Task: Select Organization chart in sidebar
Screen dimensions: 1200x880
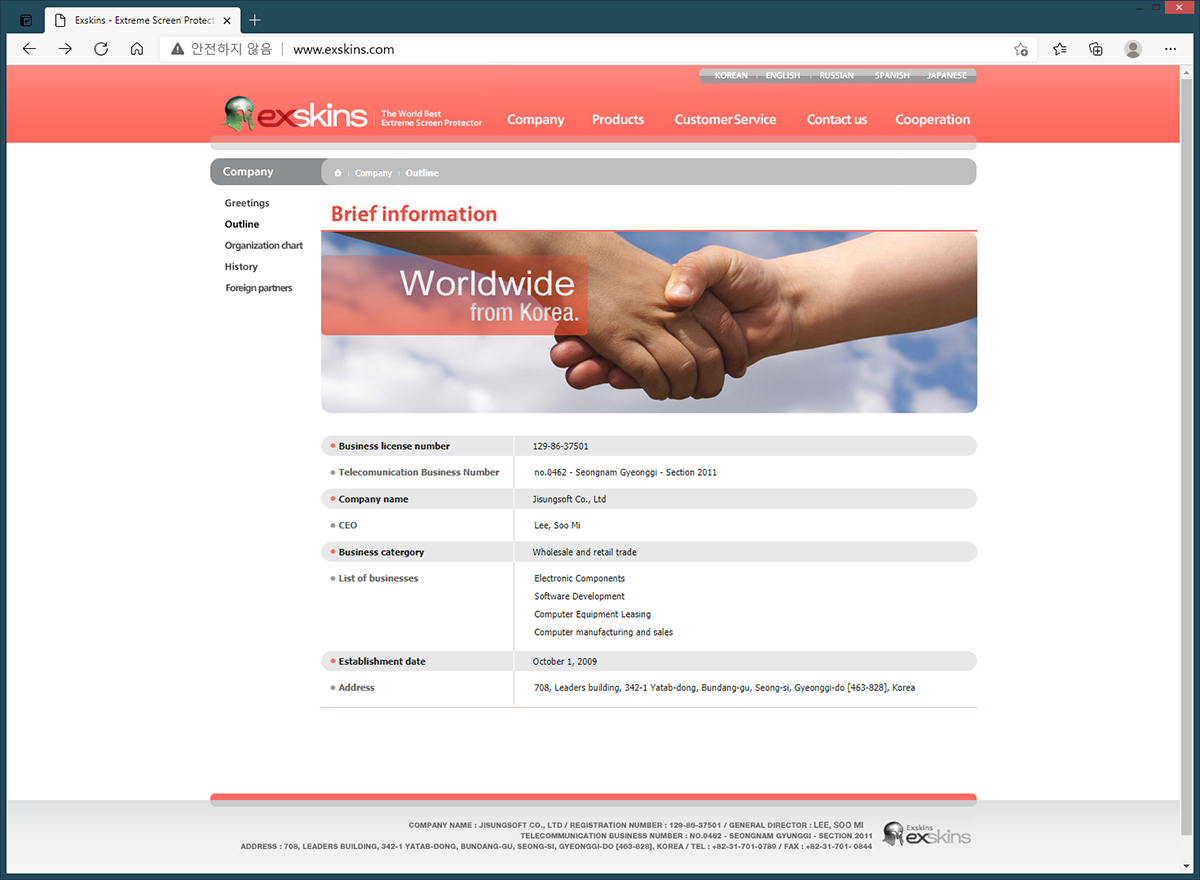Action: pos(263,246)
